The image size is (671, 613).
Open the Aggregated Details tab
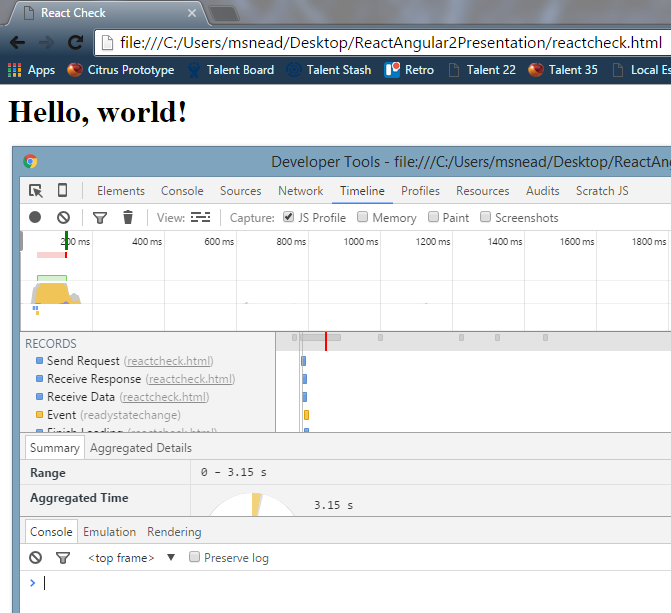pyautogui.click(x=141, y=448)
